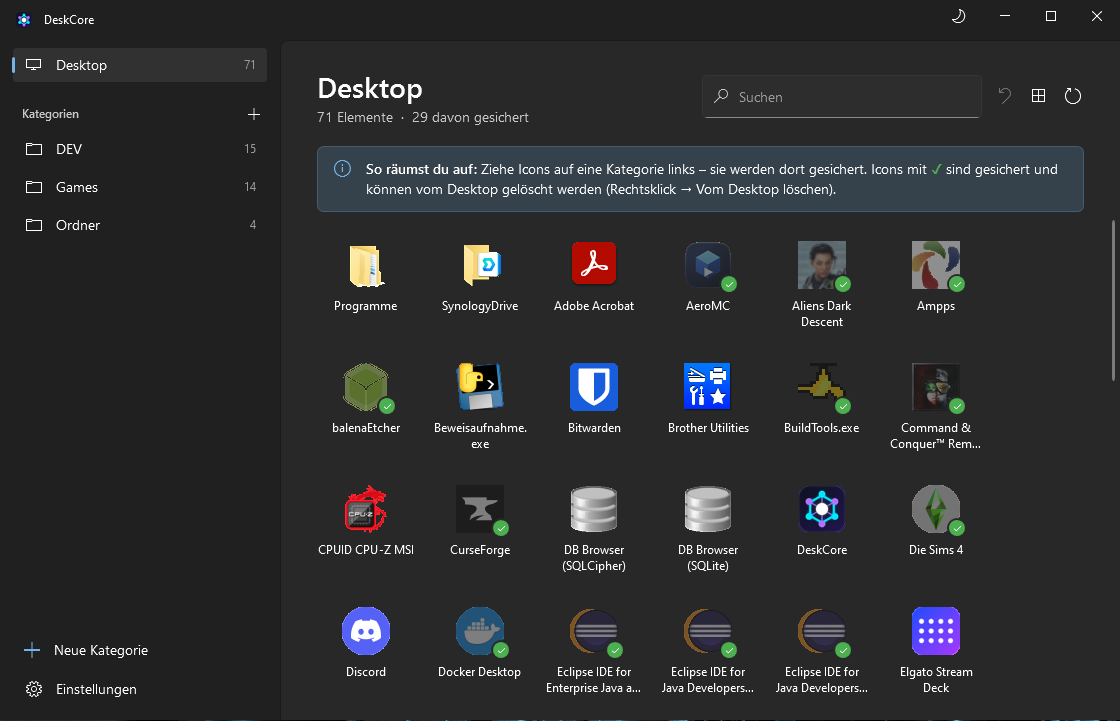Click the '29 davon gesichert' text
The image size is (1120, 721).
pos(470,117)
